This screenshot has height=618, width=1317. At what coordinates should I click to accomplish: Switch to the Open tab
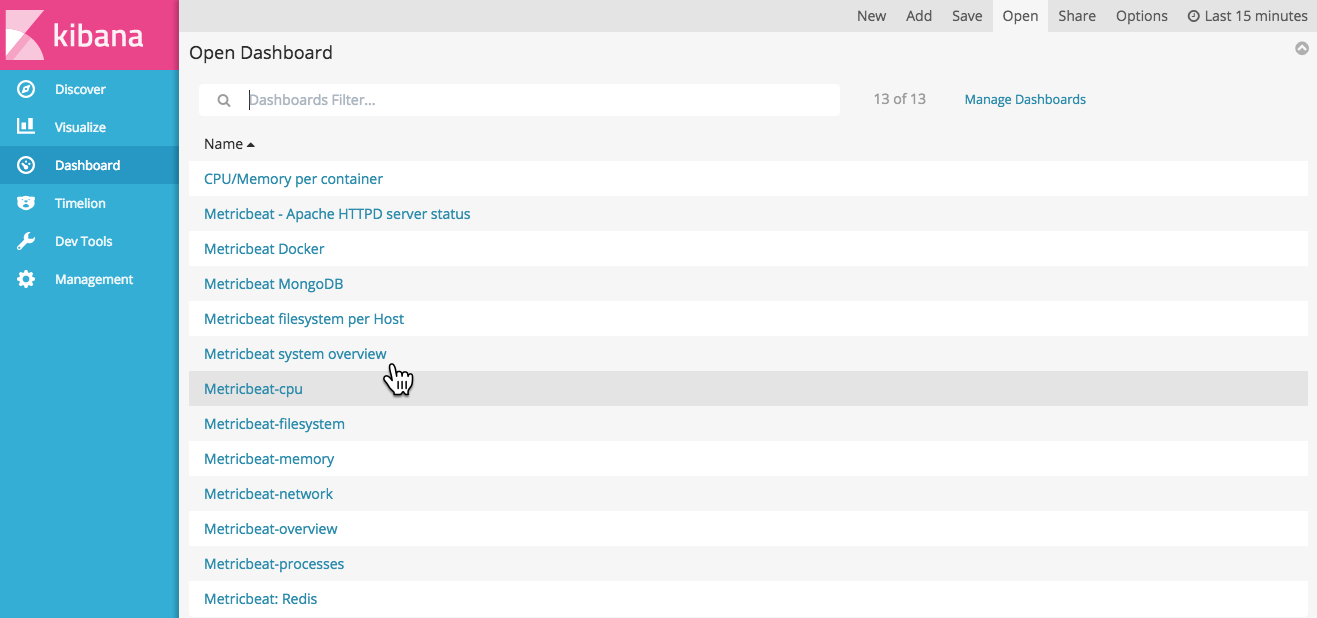coord(1019,16)
